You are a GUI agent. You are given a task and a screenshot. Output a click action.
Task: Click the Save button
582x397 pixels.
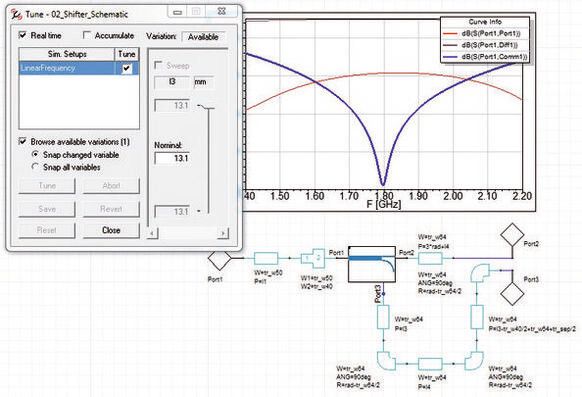click(47, 209)
